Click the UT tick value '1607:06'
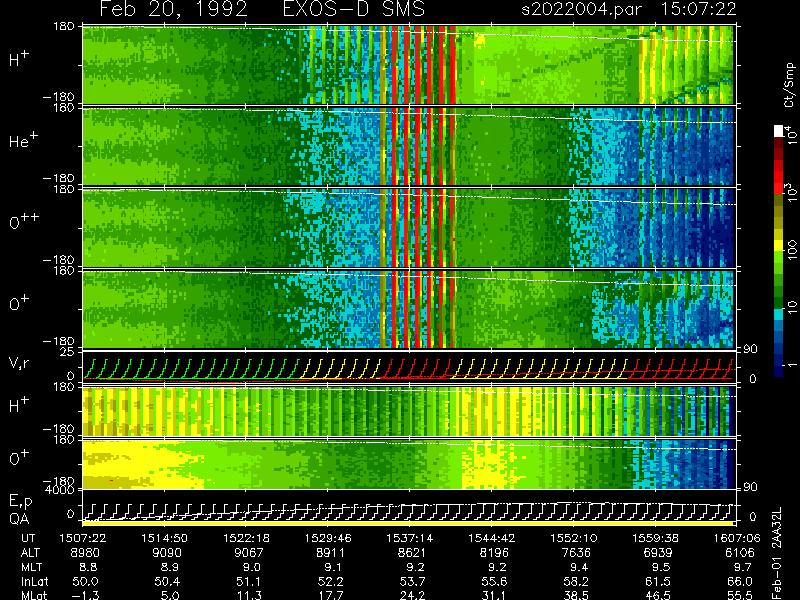Screen dimensions: 800x600 [x=737, y=538]
